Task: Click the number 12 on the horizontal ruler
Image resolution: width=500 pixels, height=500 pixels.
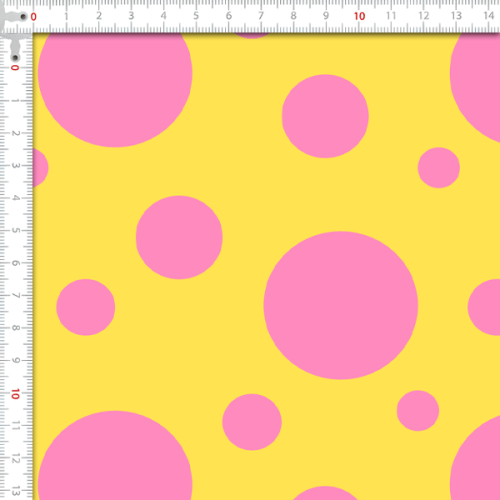Action: click(x=424, y=16)
